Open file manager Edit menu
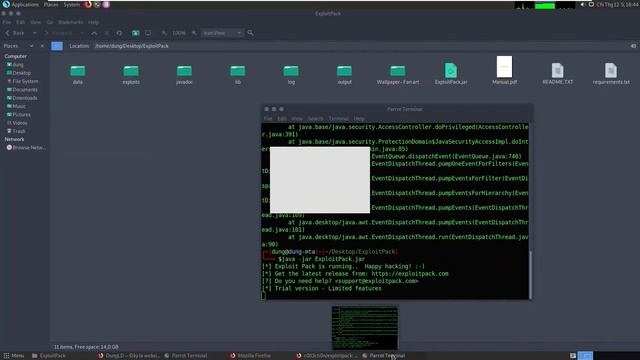Viewport: 640px width, 360px height. pos(21,22)
